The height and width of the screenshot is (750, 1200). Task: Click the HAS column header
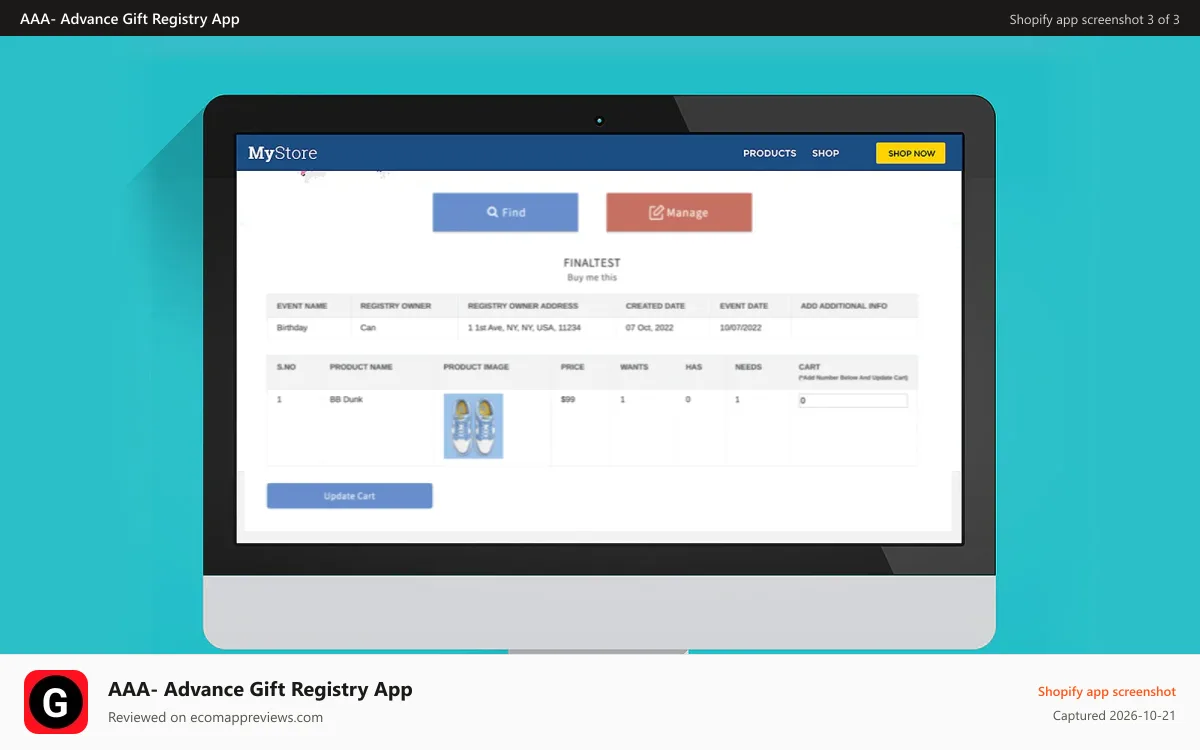[694, 367]
